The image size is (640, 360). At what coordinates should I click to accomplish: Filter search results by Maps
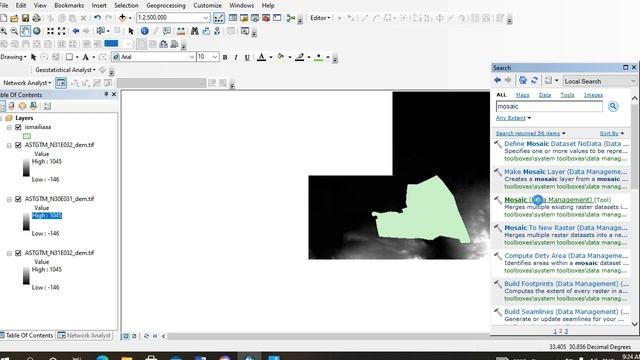coord(522,95)
